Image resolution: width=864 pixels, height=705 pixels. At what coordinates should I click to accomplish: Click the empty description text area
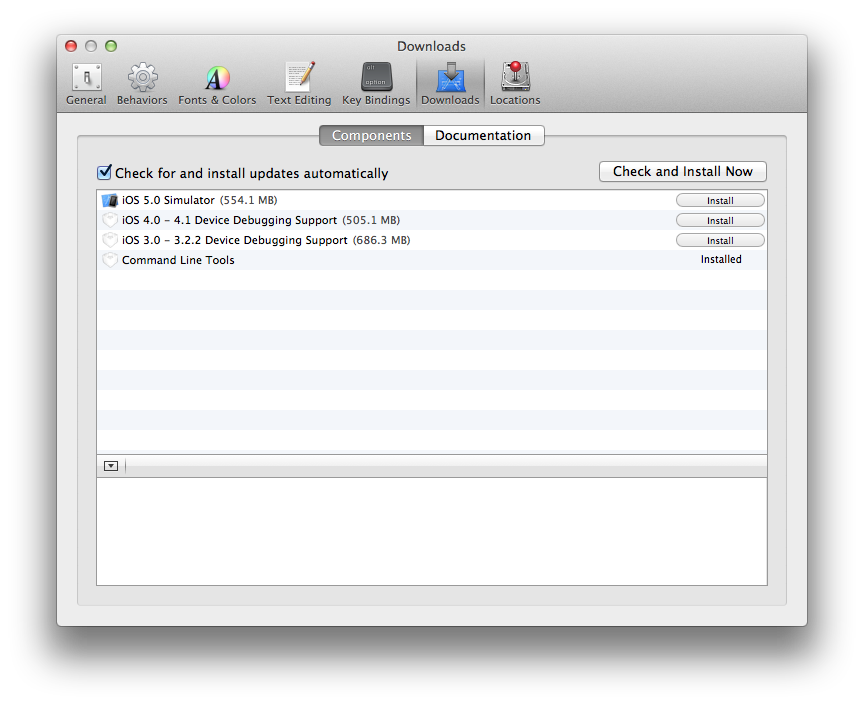pos(431,531)
